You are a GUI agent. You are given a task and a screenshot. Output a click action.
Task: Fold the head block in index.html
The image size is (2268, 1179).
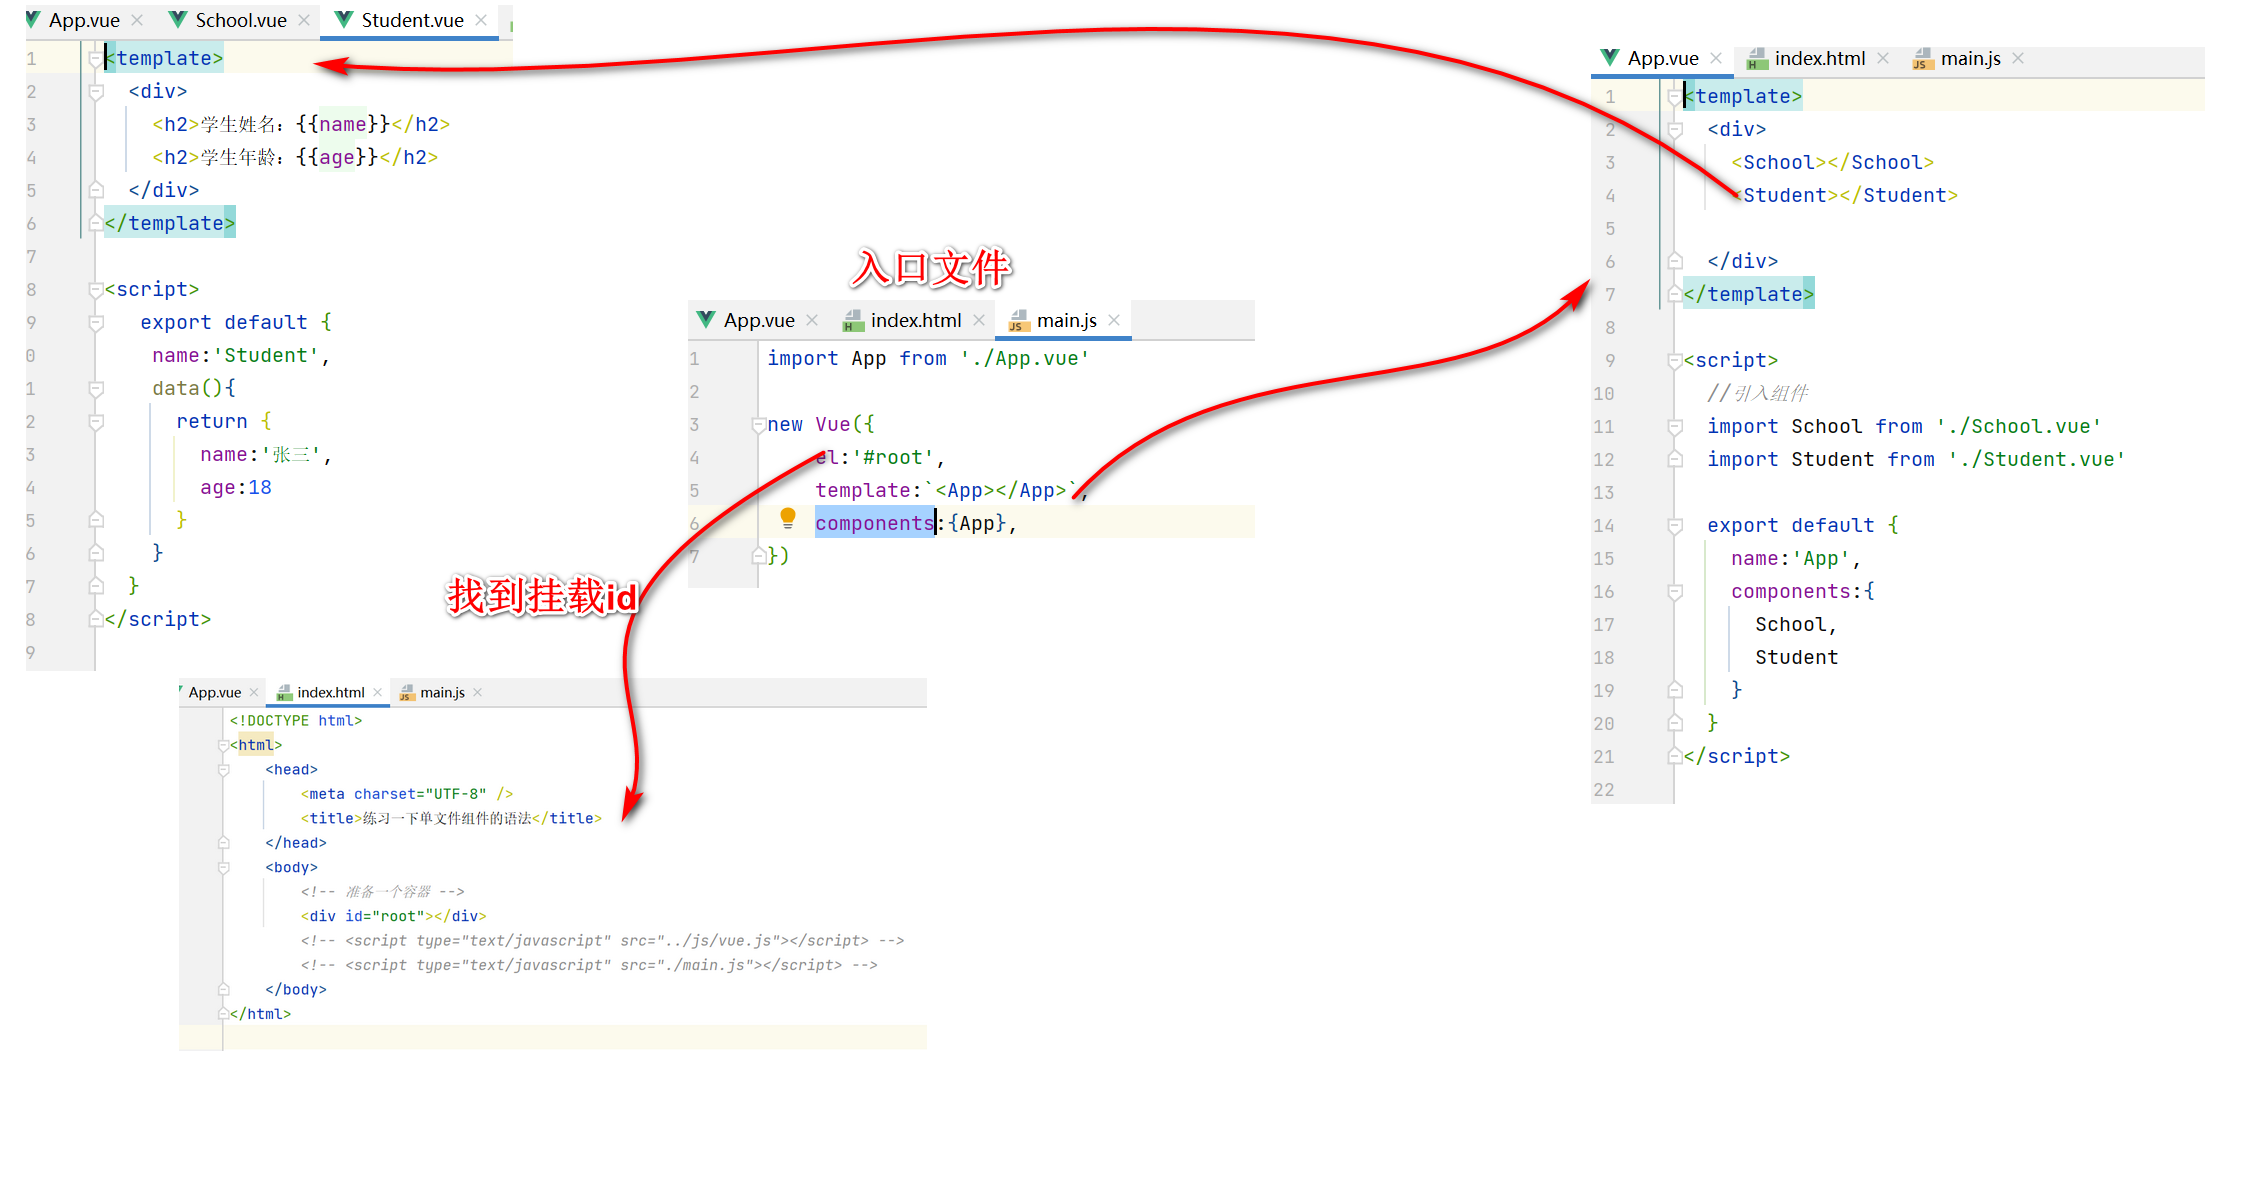click(x=223, y=769)
